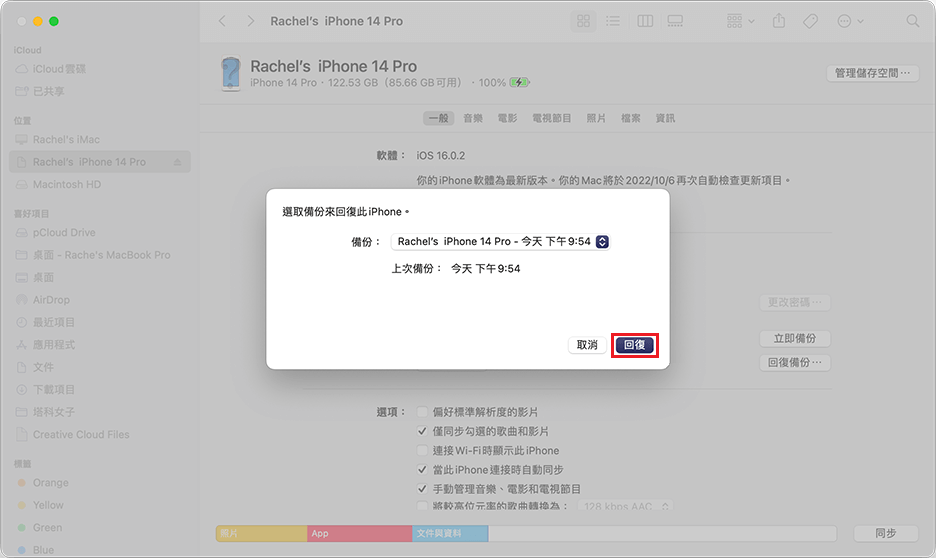
Task: Select the 電視節目 tab
Action: point(552,118)
